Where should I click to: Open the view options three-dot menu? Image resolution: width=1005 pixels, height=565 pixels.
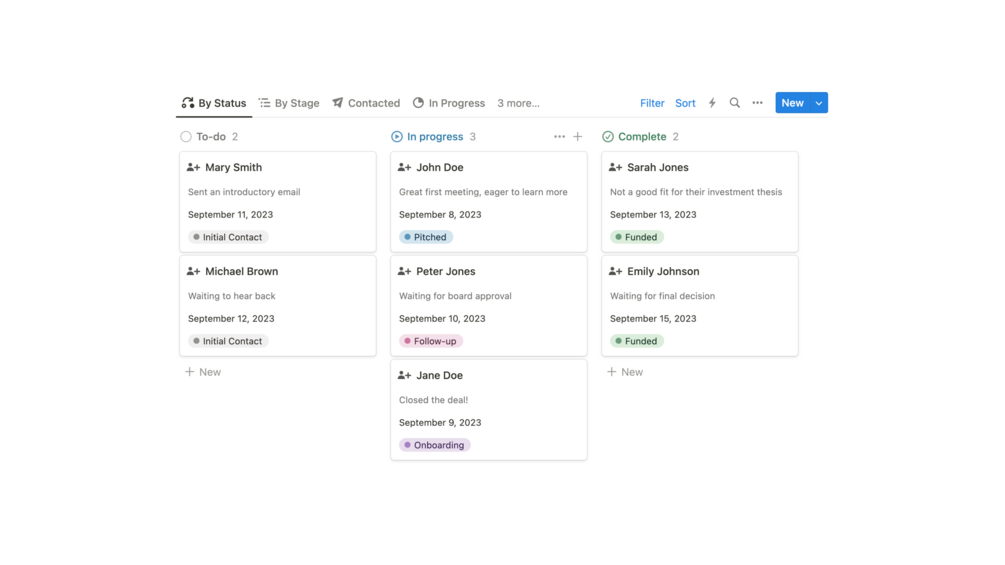[x=758, y=102]
